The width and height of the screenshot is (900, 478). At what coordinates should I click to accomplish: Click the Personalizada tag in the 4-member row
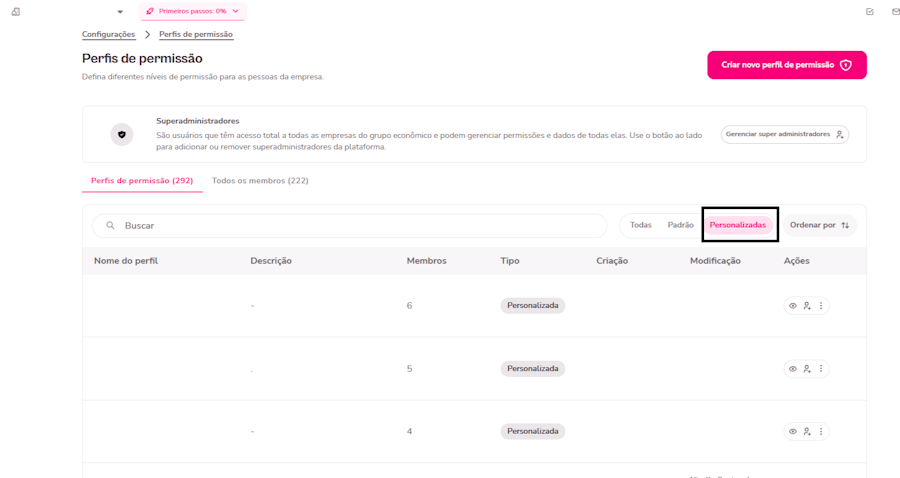tap(533, 431)
